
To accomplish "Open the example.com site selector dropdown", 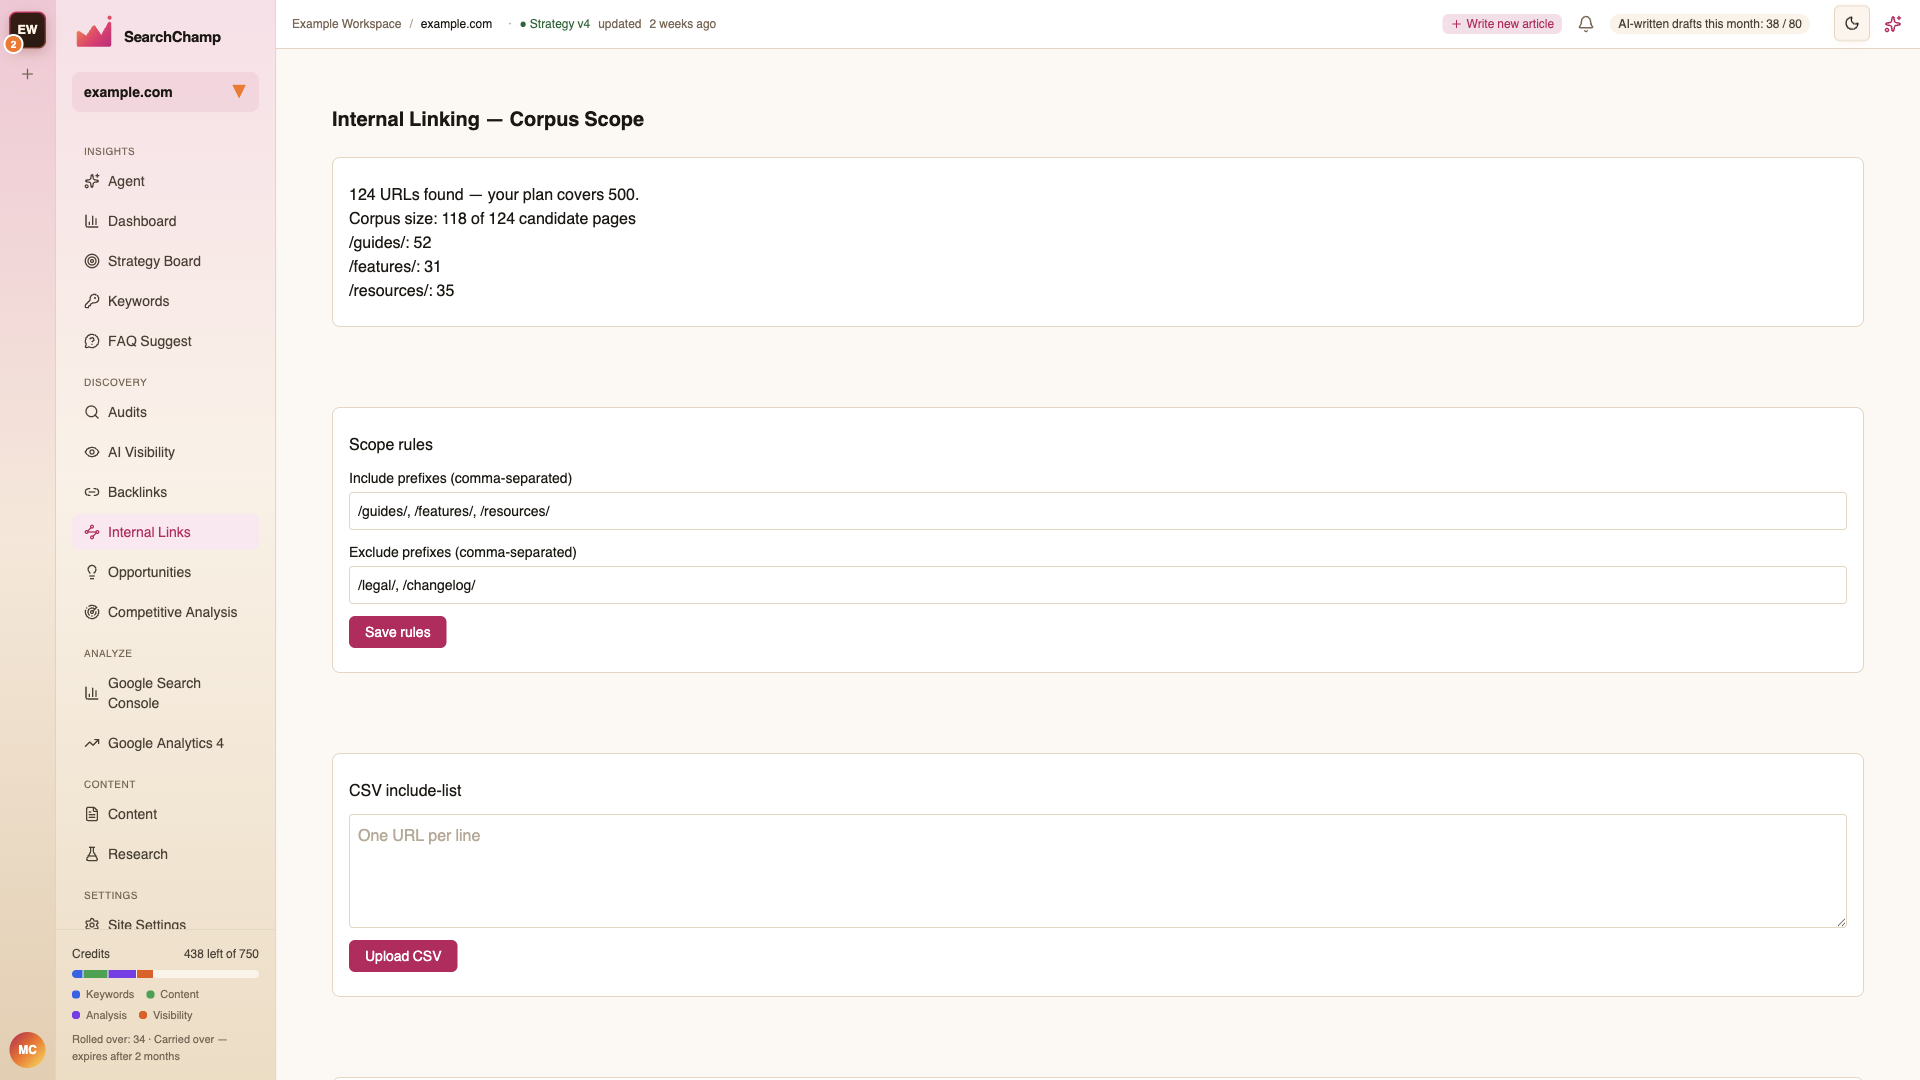I will pyautogui.click(x=165, y=92).
